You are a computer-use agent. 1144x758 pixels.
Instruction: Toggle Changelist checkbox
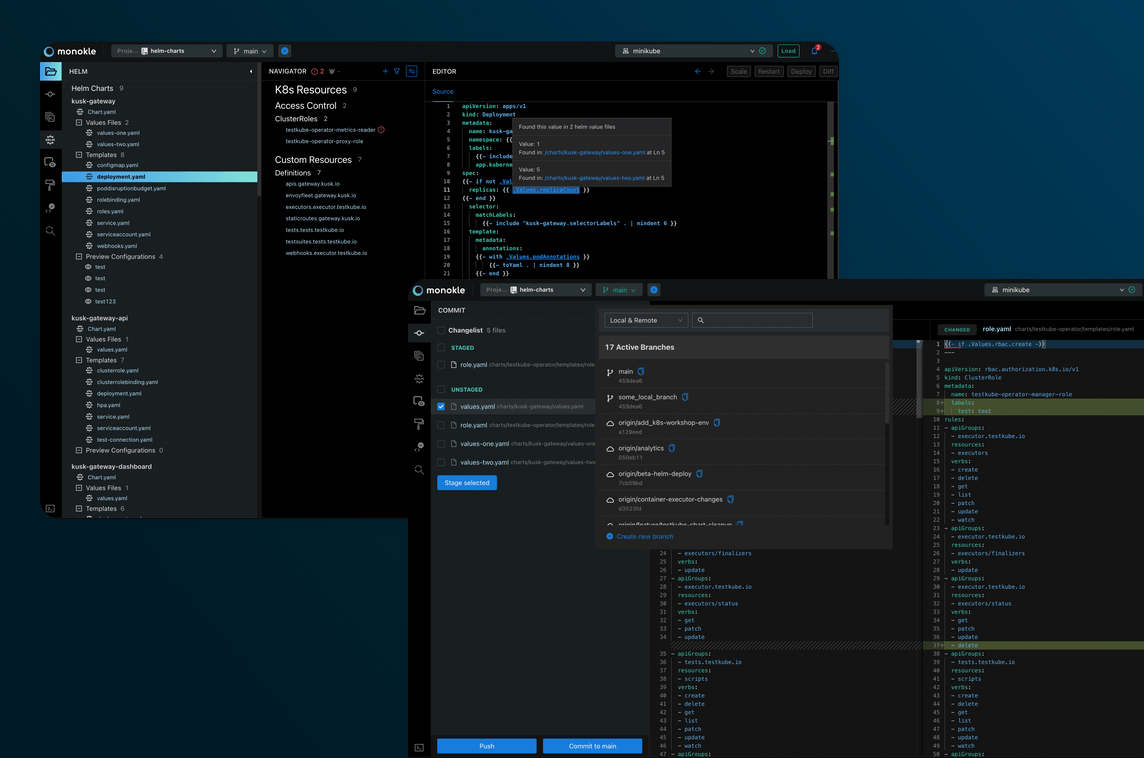point(441,330)
